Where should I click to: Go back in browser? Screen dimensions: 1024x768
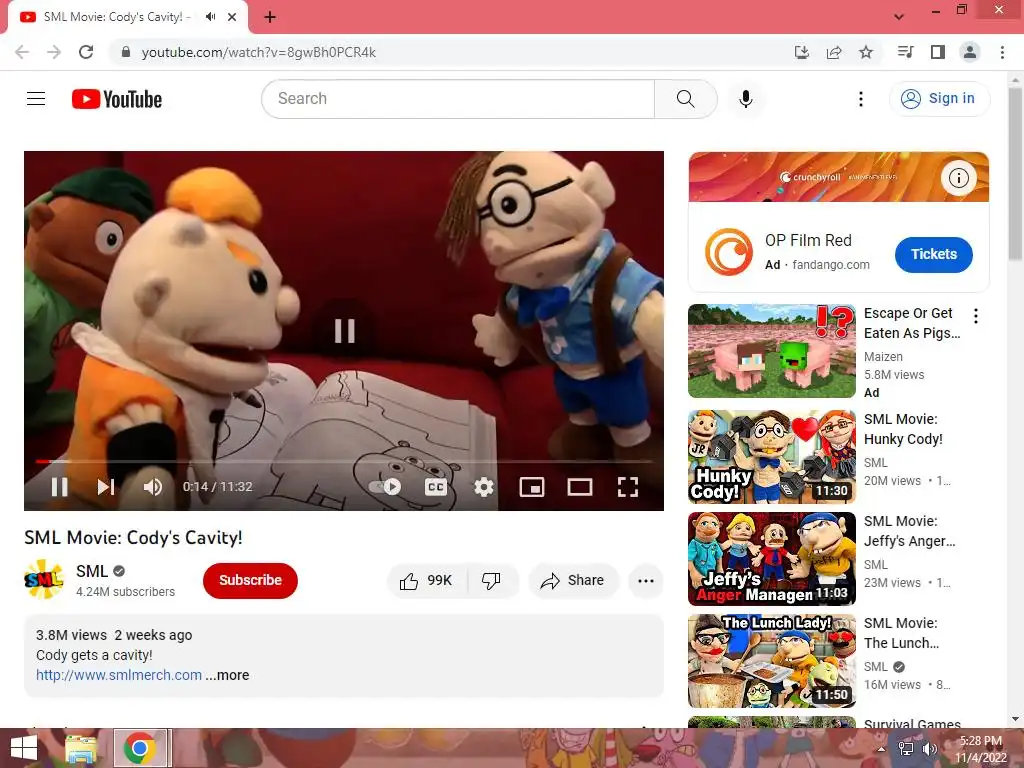click(x=22, y=52)
